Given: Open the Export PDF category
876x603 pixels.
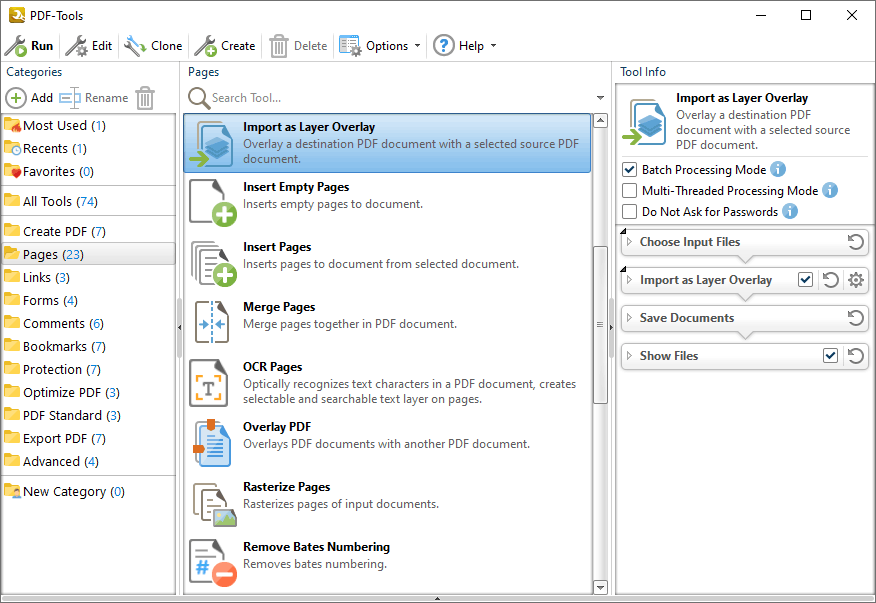Looking at the screenshot, I should pos(88,438).
